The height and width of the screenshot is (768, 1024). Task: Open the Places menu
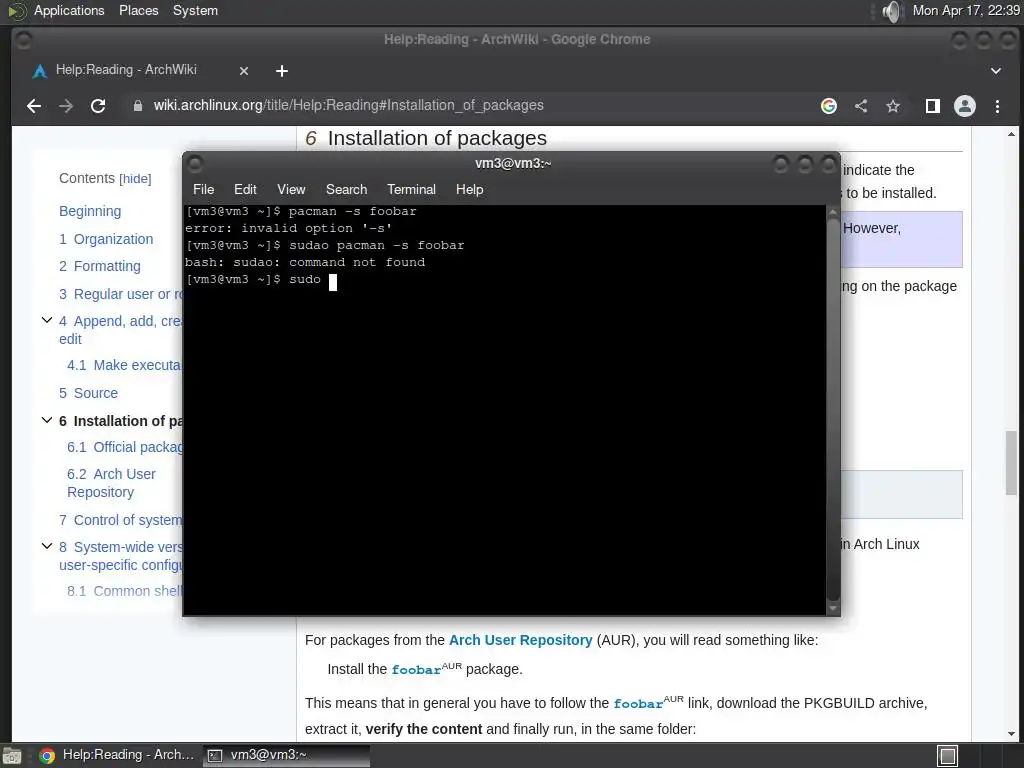[x=138, y=11]
